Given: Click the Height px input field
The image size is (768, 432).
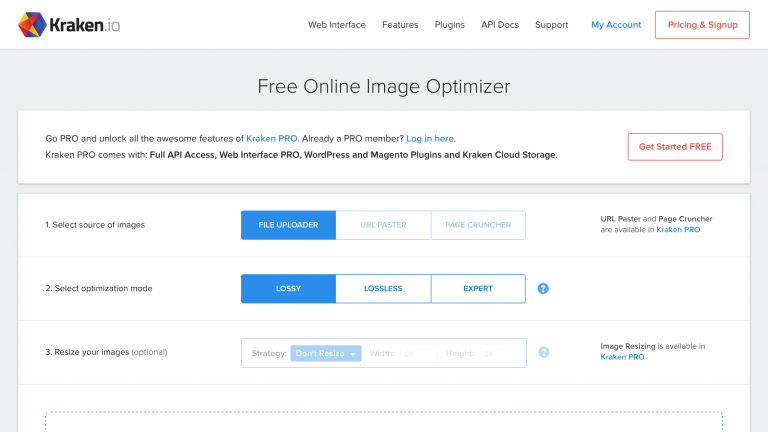Looking at the screenshot, I should point(499,353).
